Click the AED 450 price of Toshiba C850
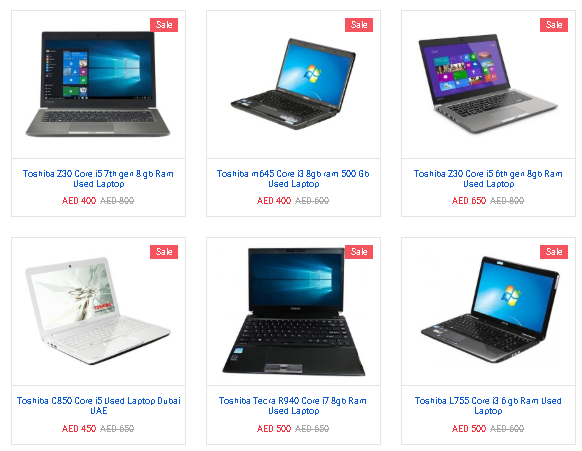582x451 pixels. (79, 429)
